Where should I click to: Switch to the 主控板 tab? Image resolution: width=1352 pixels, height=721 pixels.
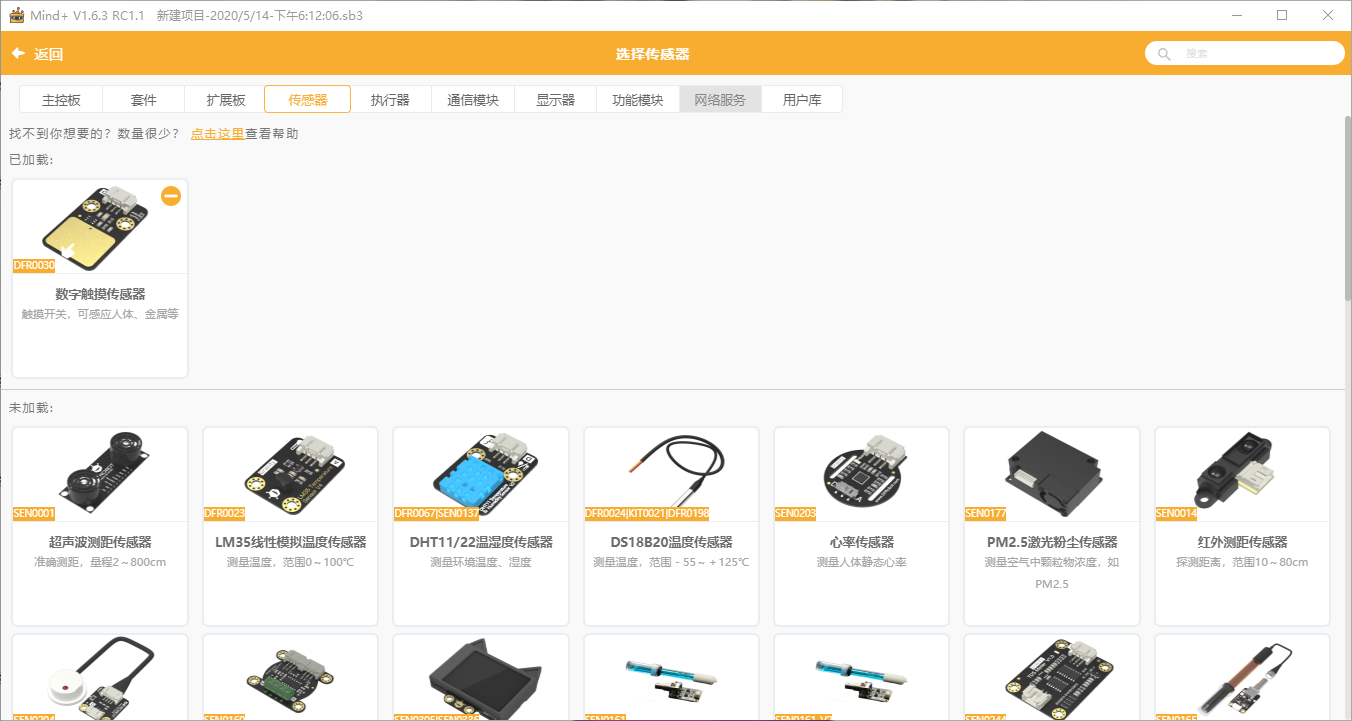(61, 100)
